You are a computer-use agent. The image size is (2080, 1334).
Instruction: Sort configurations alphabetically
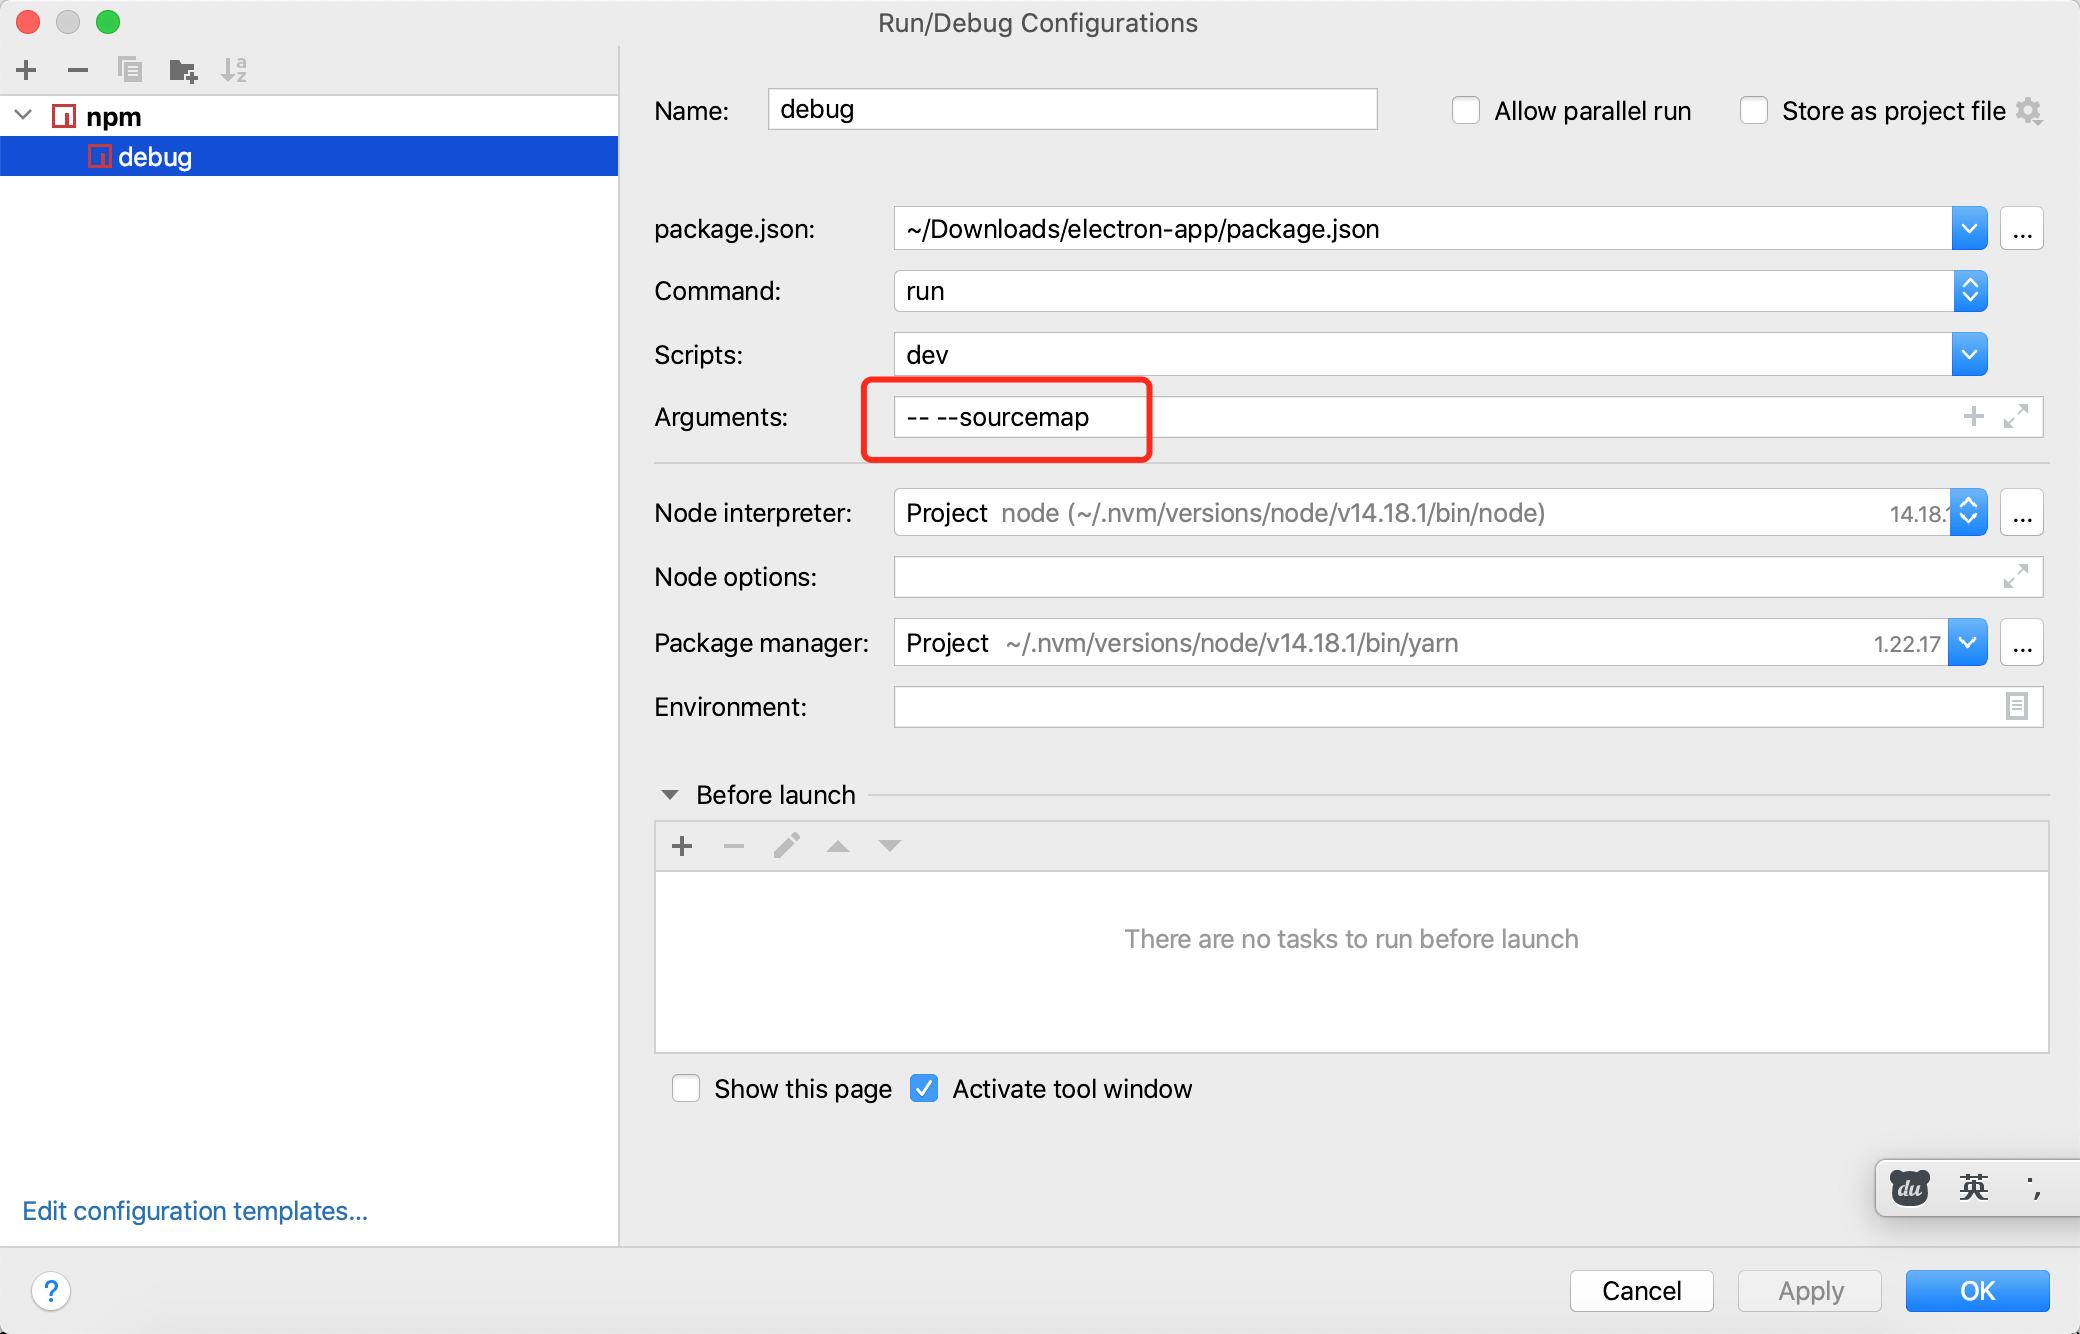pos(234,70)
